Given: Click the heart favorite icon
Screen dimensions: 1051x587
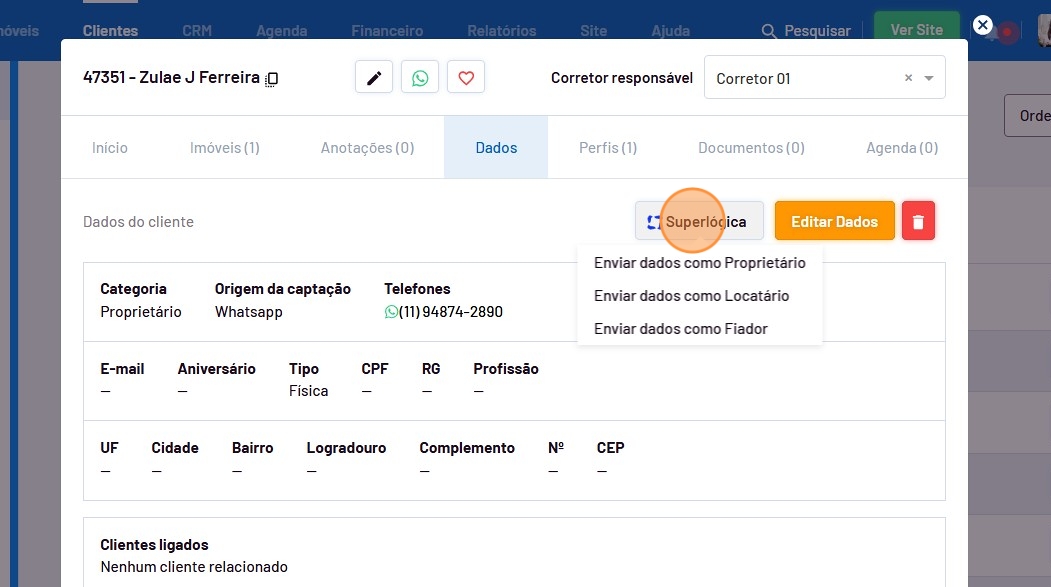Looking at the screenshot, I should [466, 78].
